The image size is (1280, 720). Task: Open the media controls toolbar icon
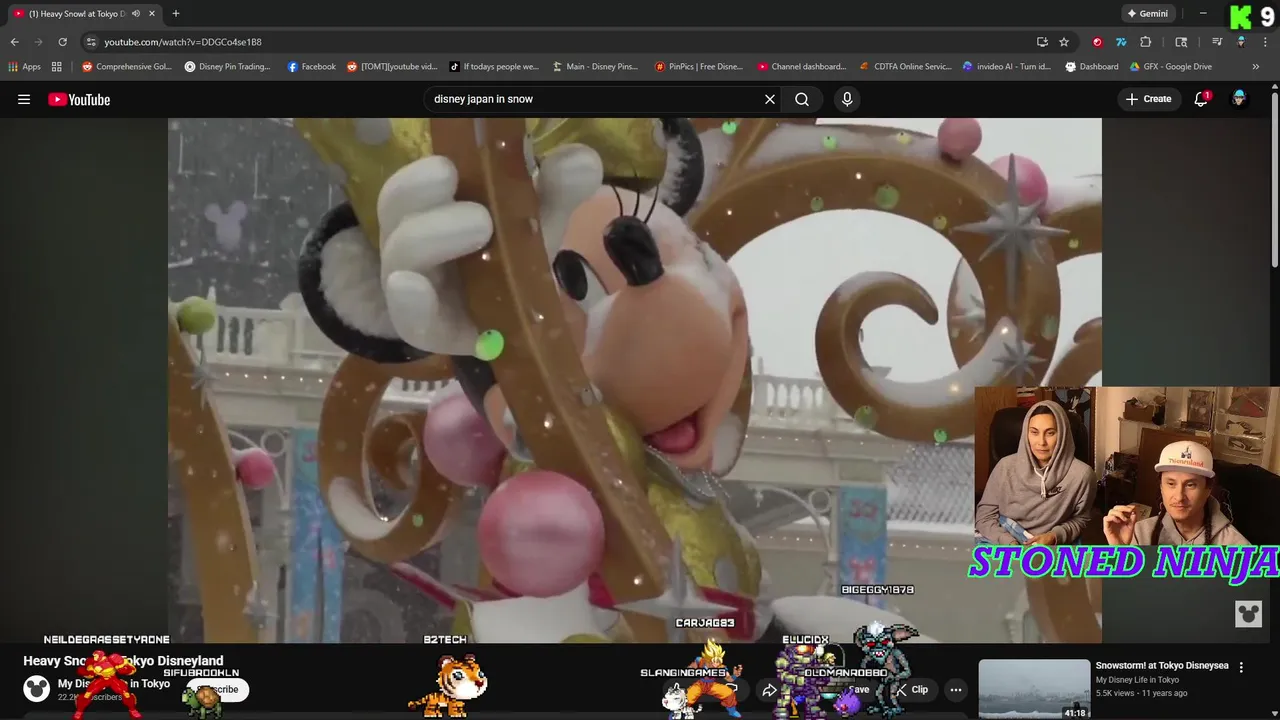(x=1217, y=42)
